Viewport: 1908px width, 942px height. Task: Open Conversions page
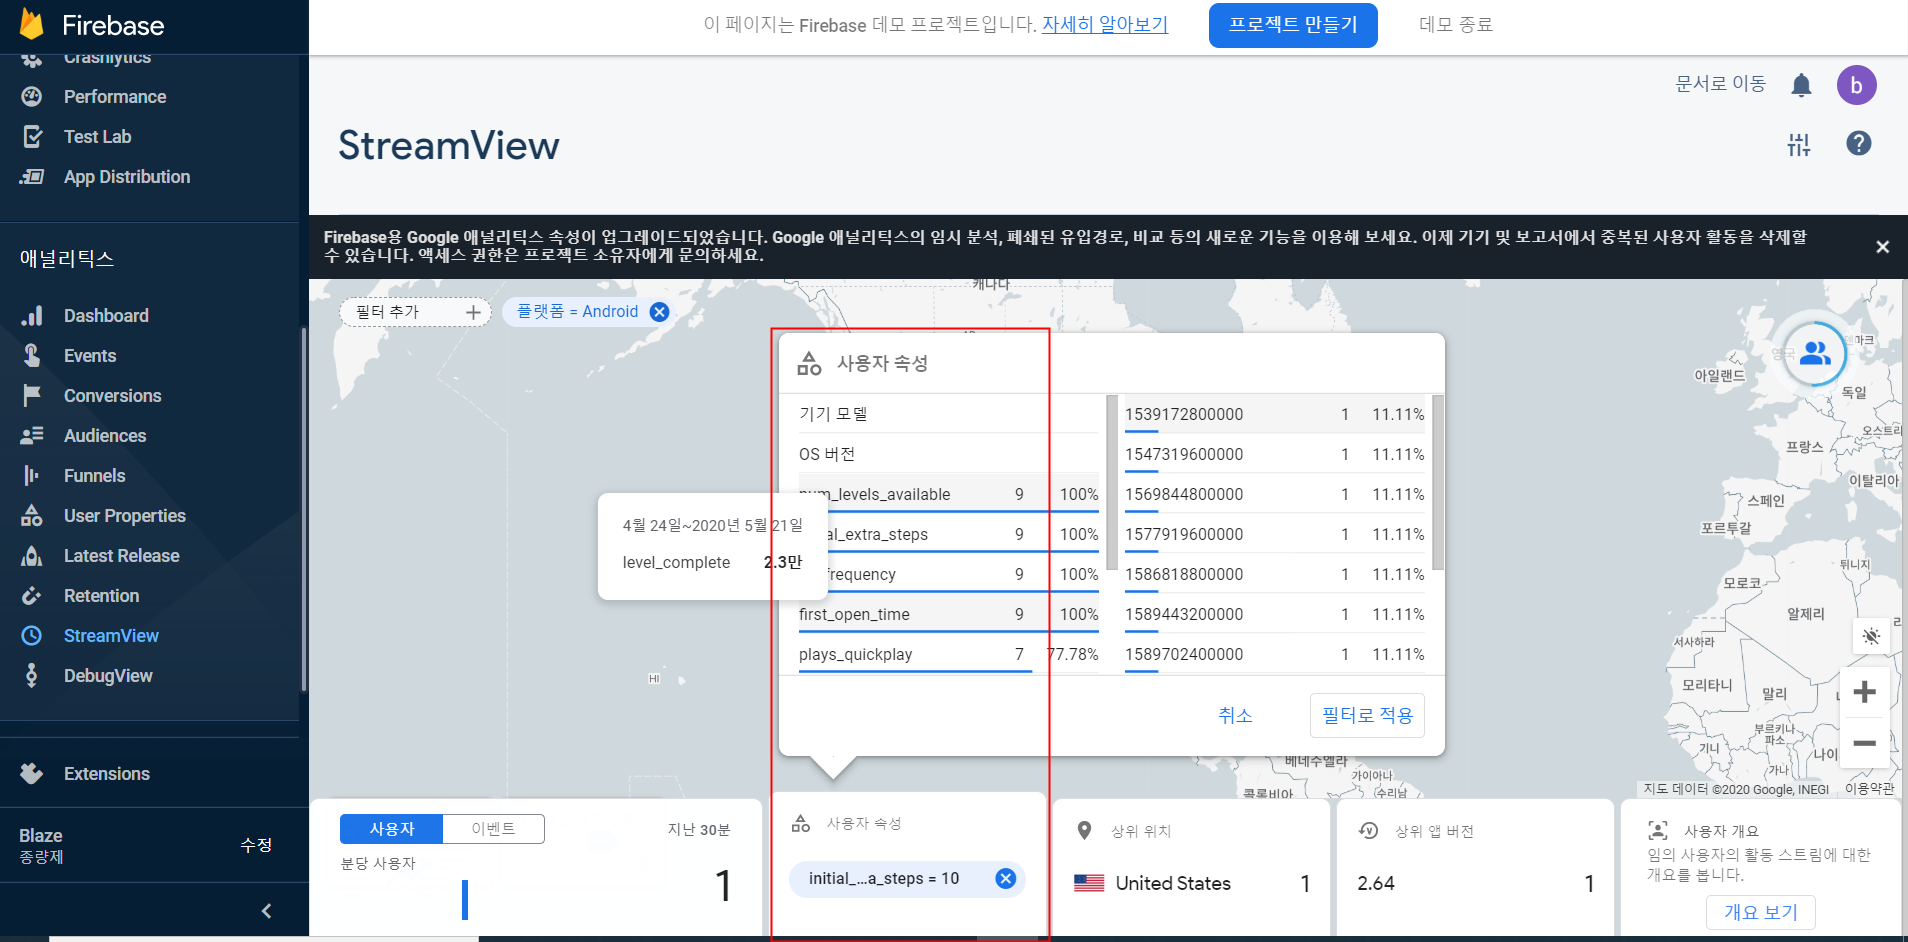pyautogui.click(x=112, y=396)
